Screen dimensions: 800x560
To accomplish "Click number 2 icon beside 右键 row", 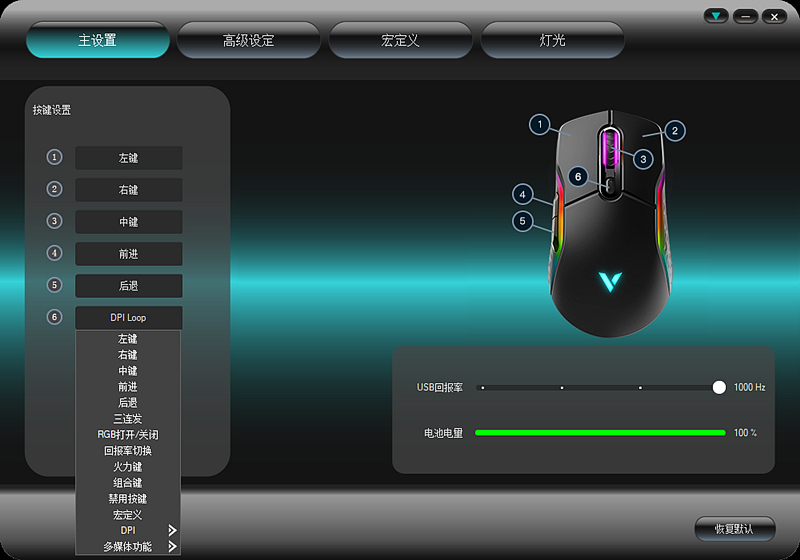I will 55,189.
